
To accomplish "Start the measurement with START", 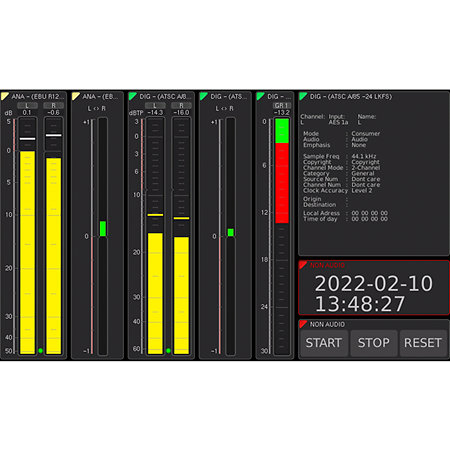I will [324, 343].
